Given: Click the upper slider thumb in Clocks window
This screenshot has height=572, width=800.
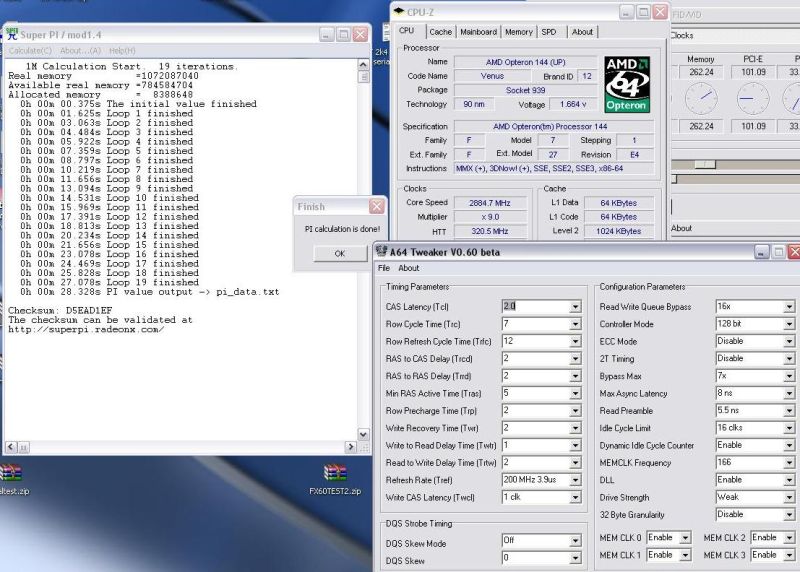Looking at the screenshot, I should click(705, 164).
